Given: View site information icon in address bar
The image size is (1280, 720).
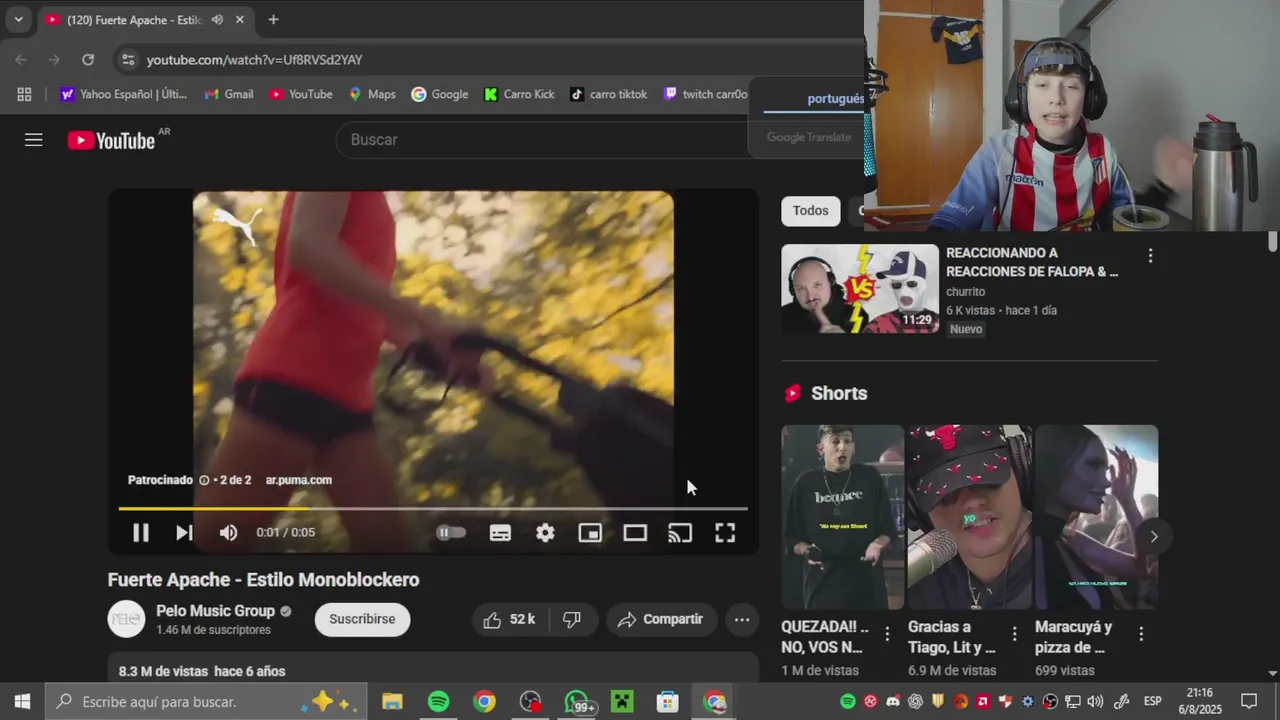Looking at the screenshot, I should point(128,60).
